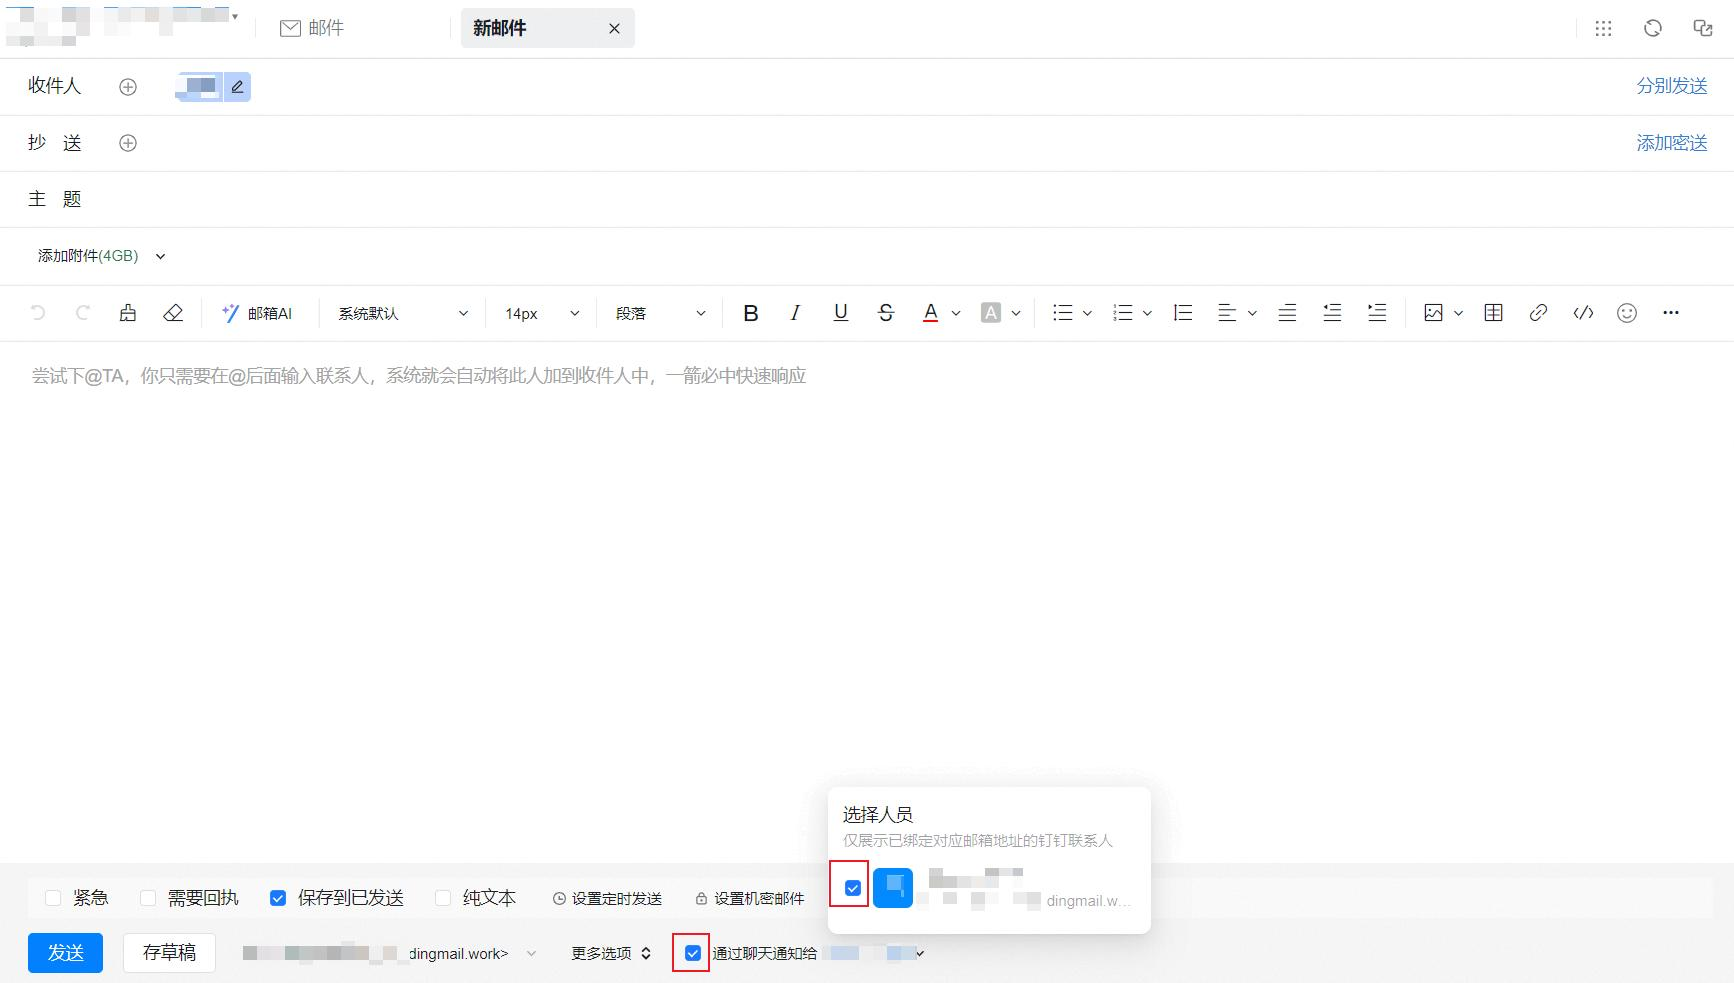The image size is (1734, 983).
Task: Use the eraser to clear formatting
Action: pyautogui.click(x=173, y=313)
